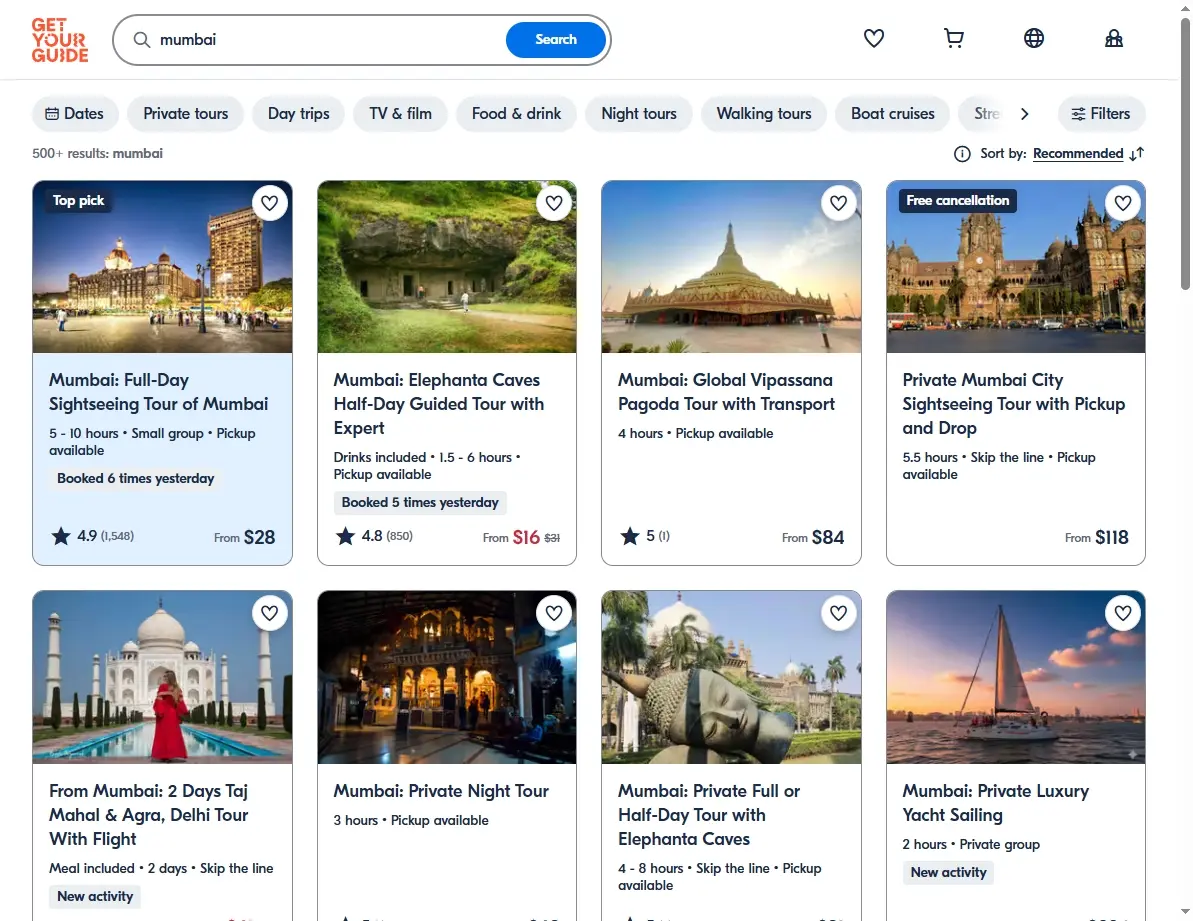Image resolution: width=1193 pixels, height=921 pixels.
Task: Open Global Vipassana Pagoda Tour title
Action: coord(726,392)
